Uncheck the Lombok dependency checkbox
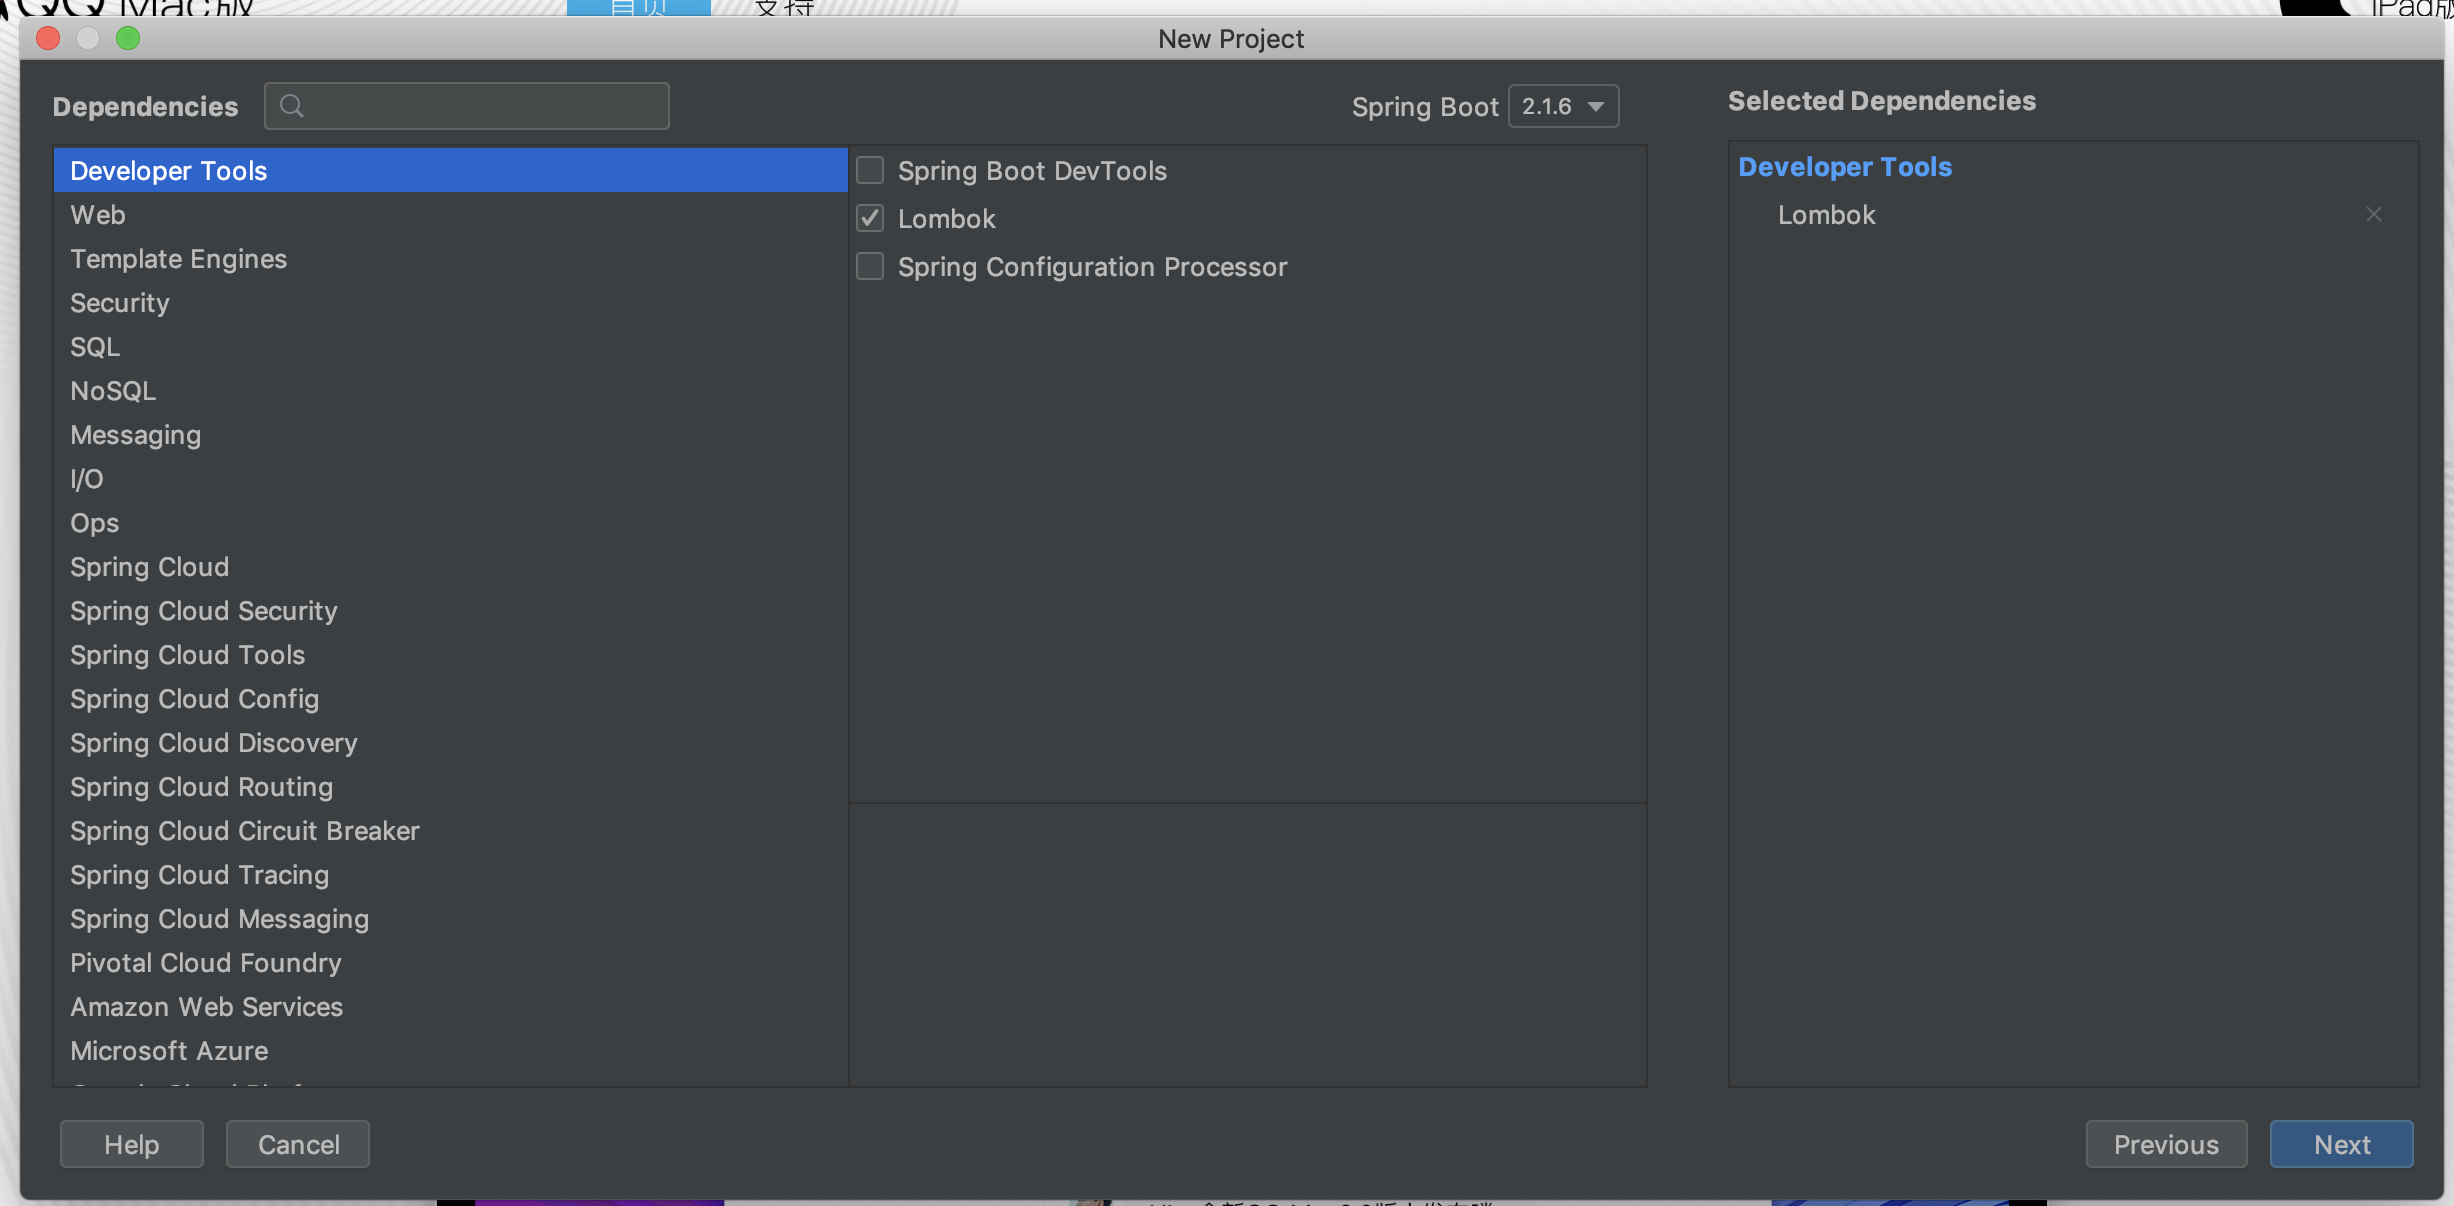 [x=870, y=218]
